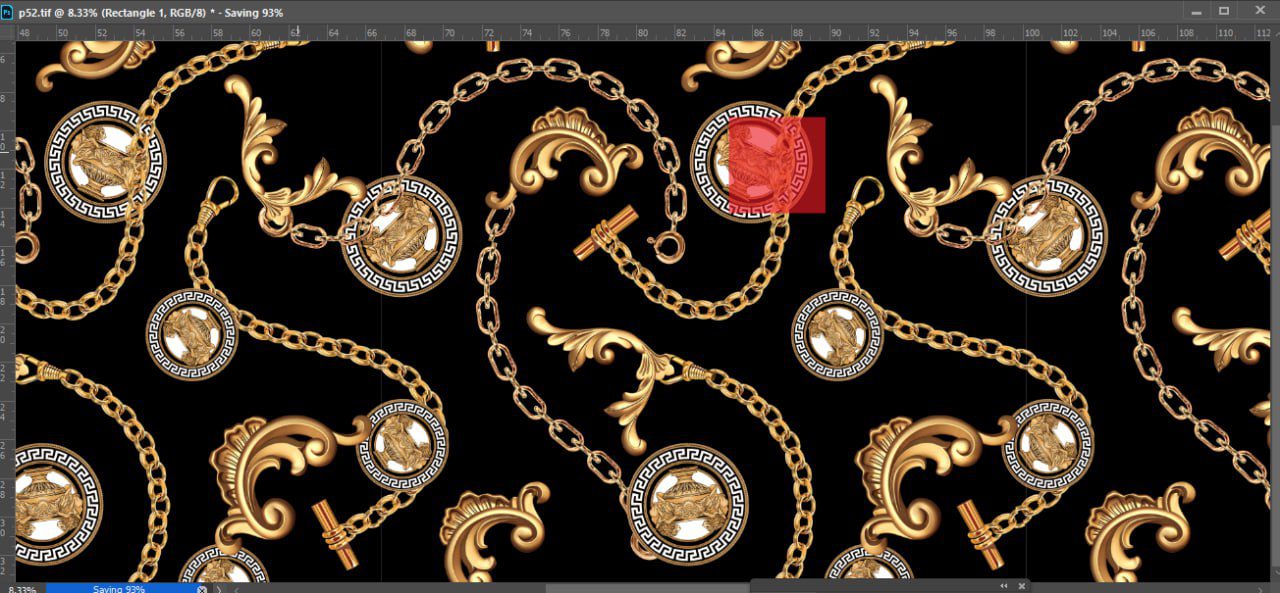Cancel the file save in progress
1280x593 pixels.
click(202, 589)
